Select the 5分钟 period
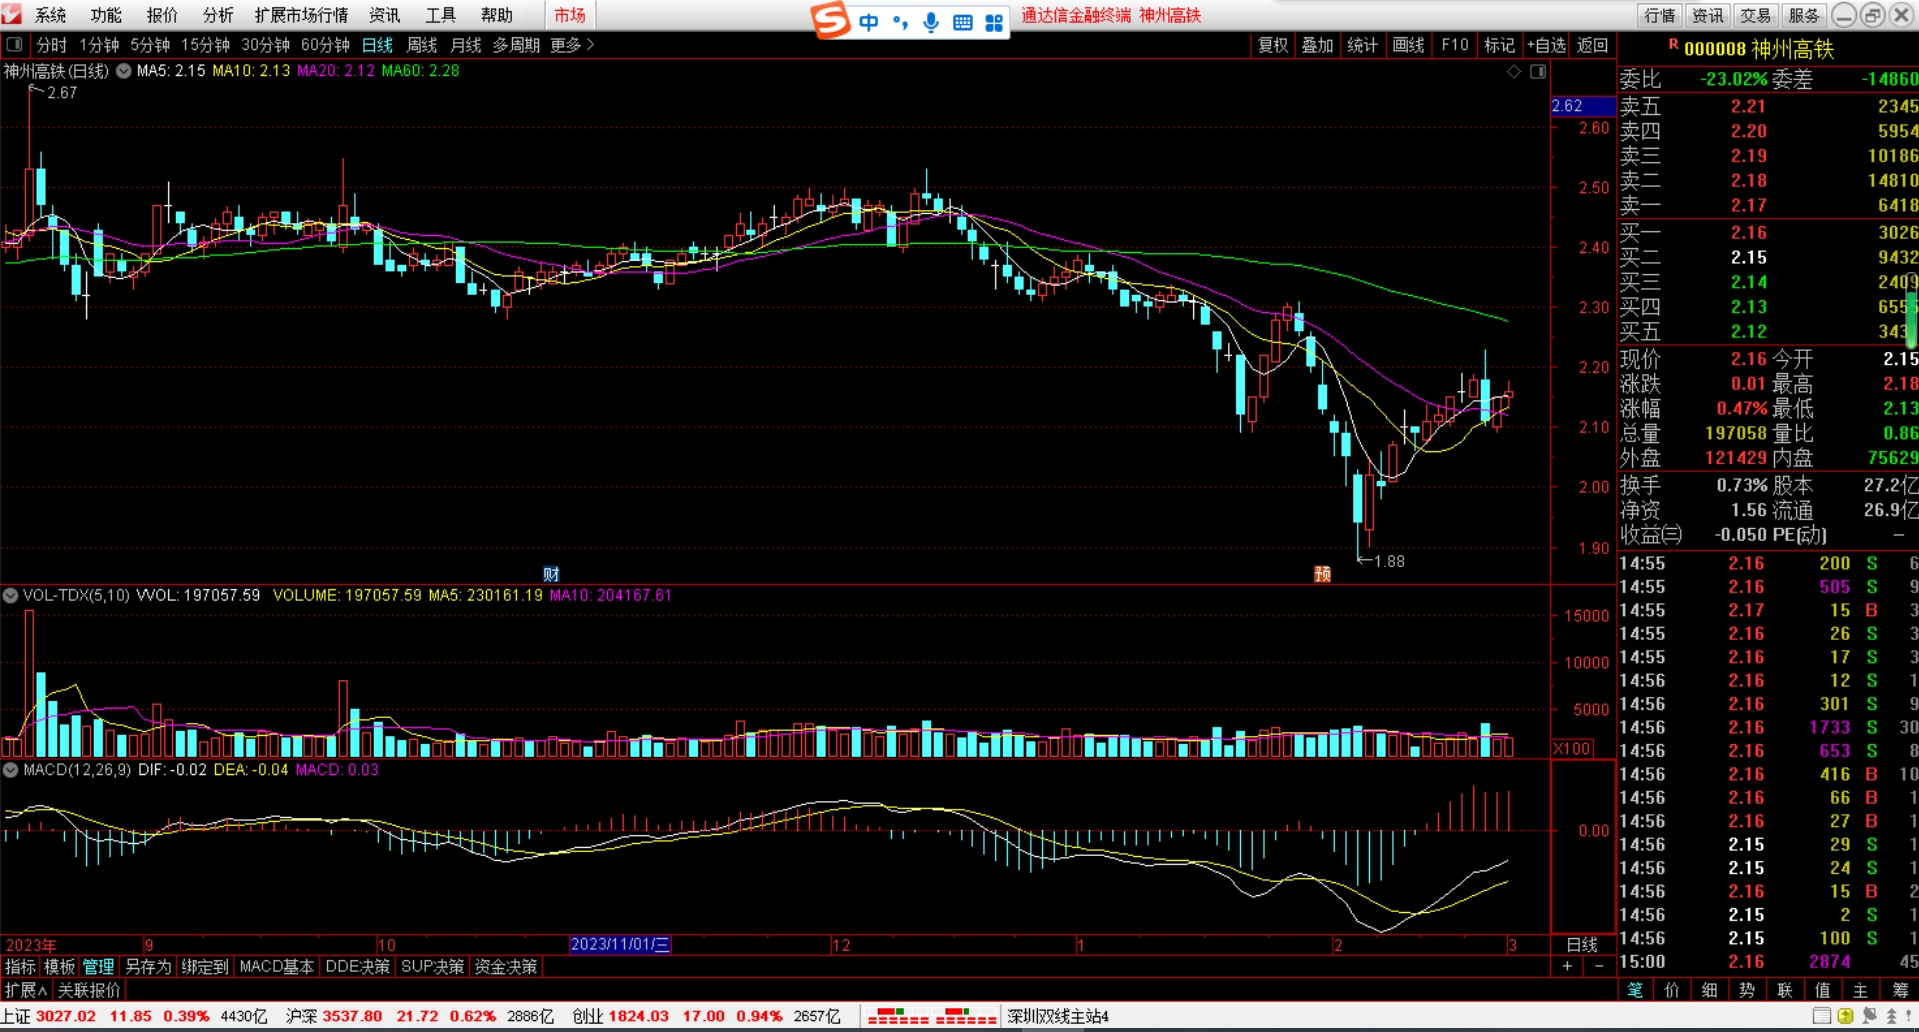 (150, 45)
